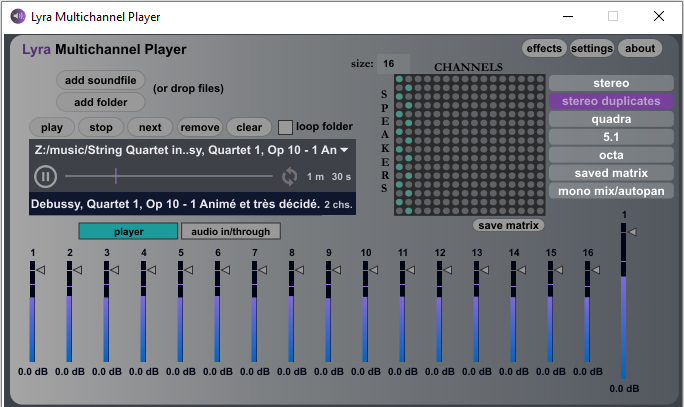Click the channel 2 fader triangle handle
The image size is (684, 407).
[78, 270]
